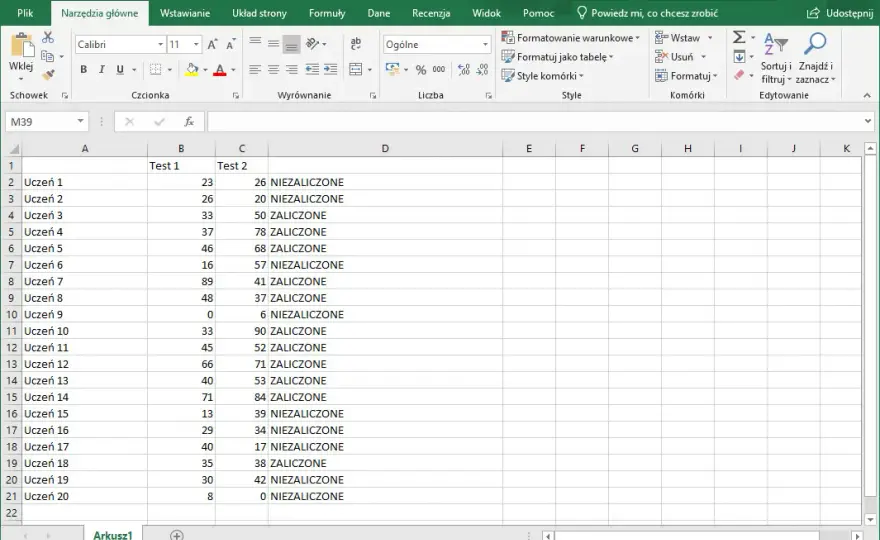Align text right in the cell
880x540 pixels.
click(292, 70)
